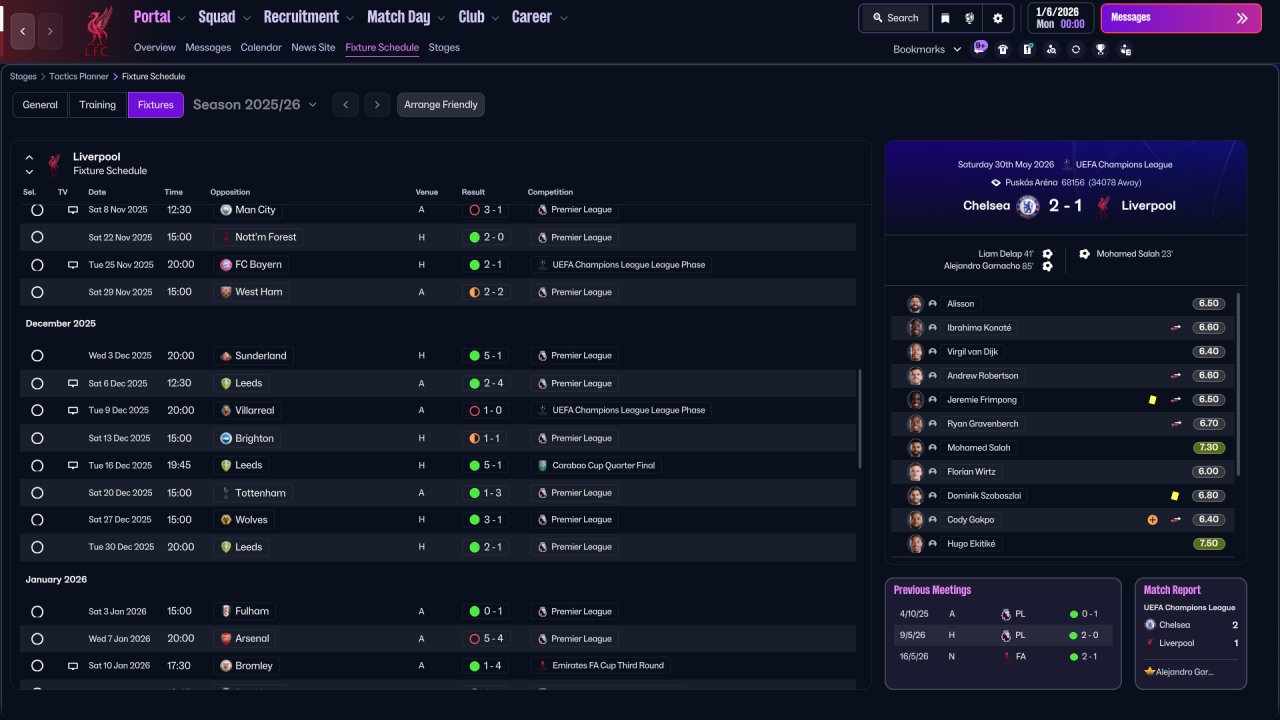Switch to the Training tab
This screenshot has height=720, width=1280.
tap(98, 105)
